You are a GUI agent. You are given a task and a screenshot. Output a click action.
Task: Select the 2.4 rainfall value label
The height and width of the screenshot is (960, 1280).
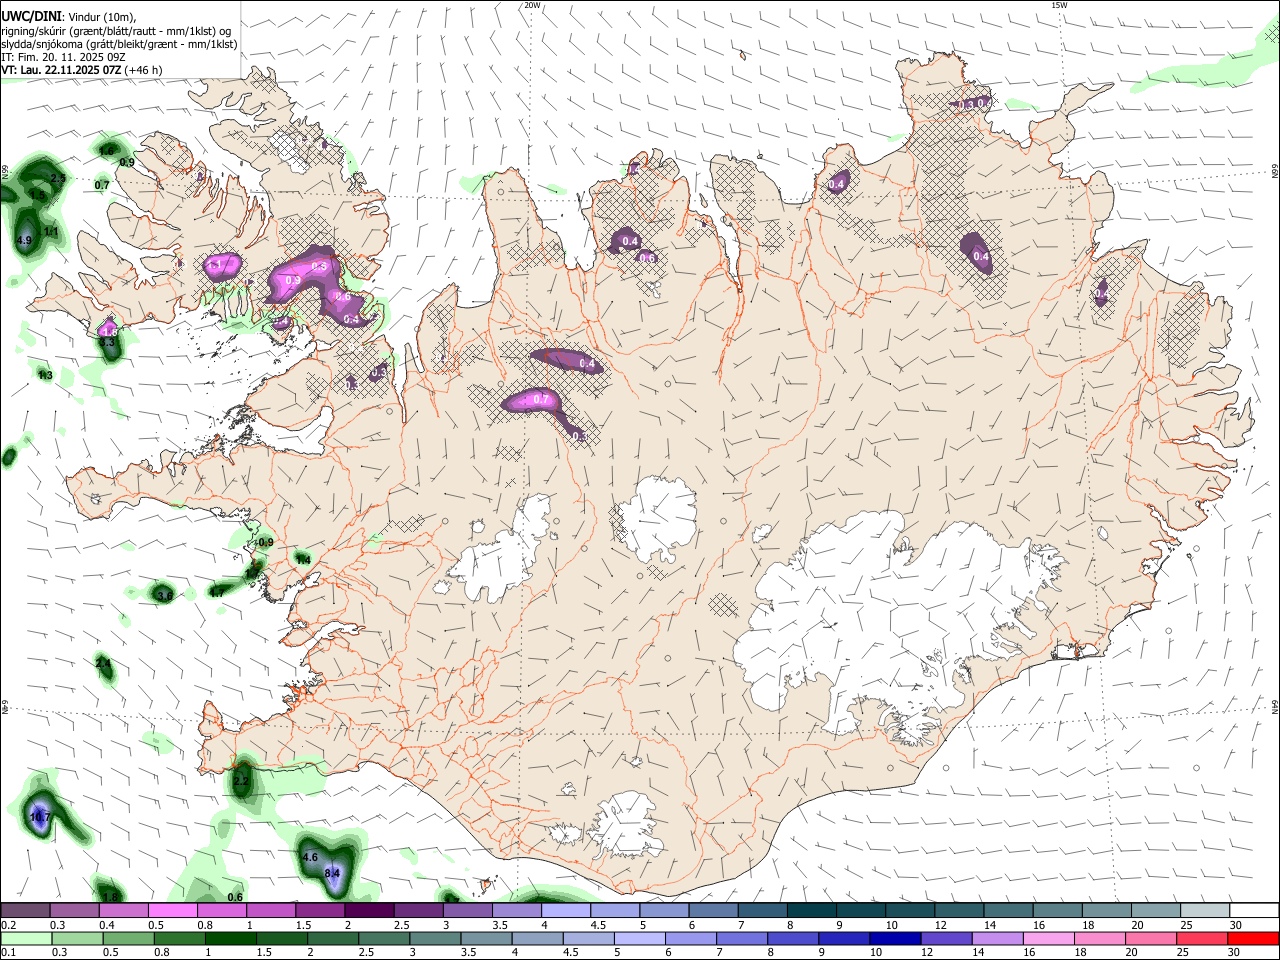coord(103,663)
